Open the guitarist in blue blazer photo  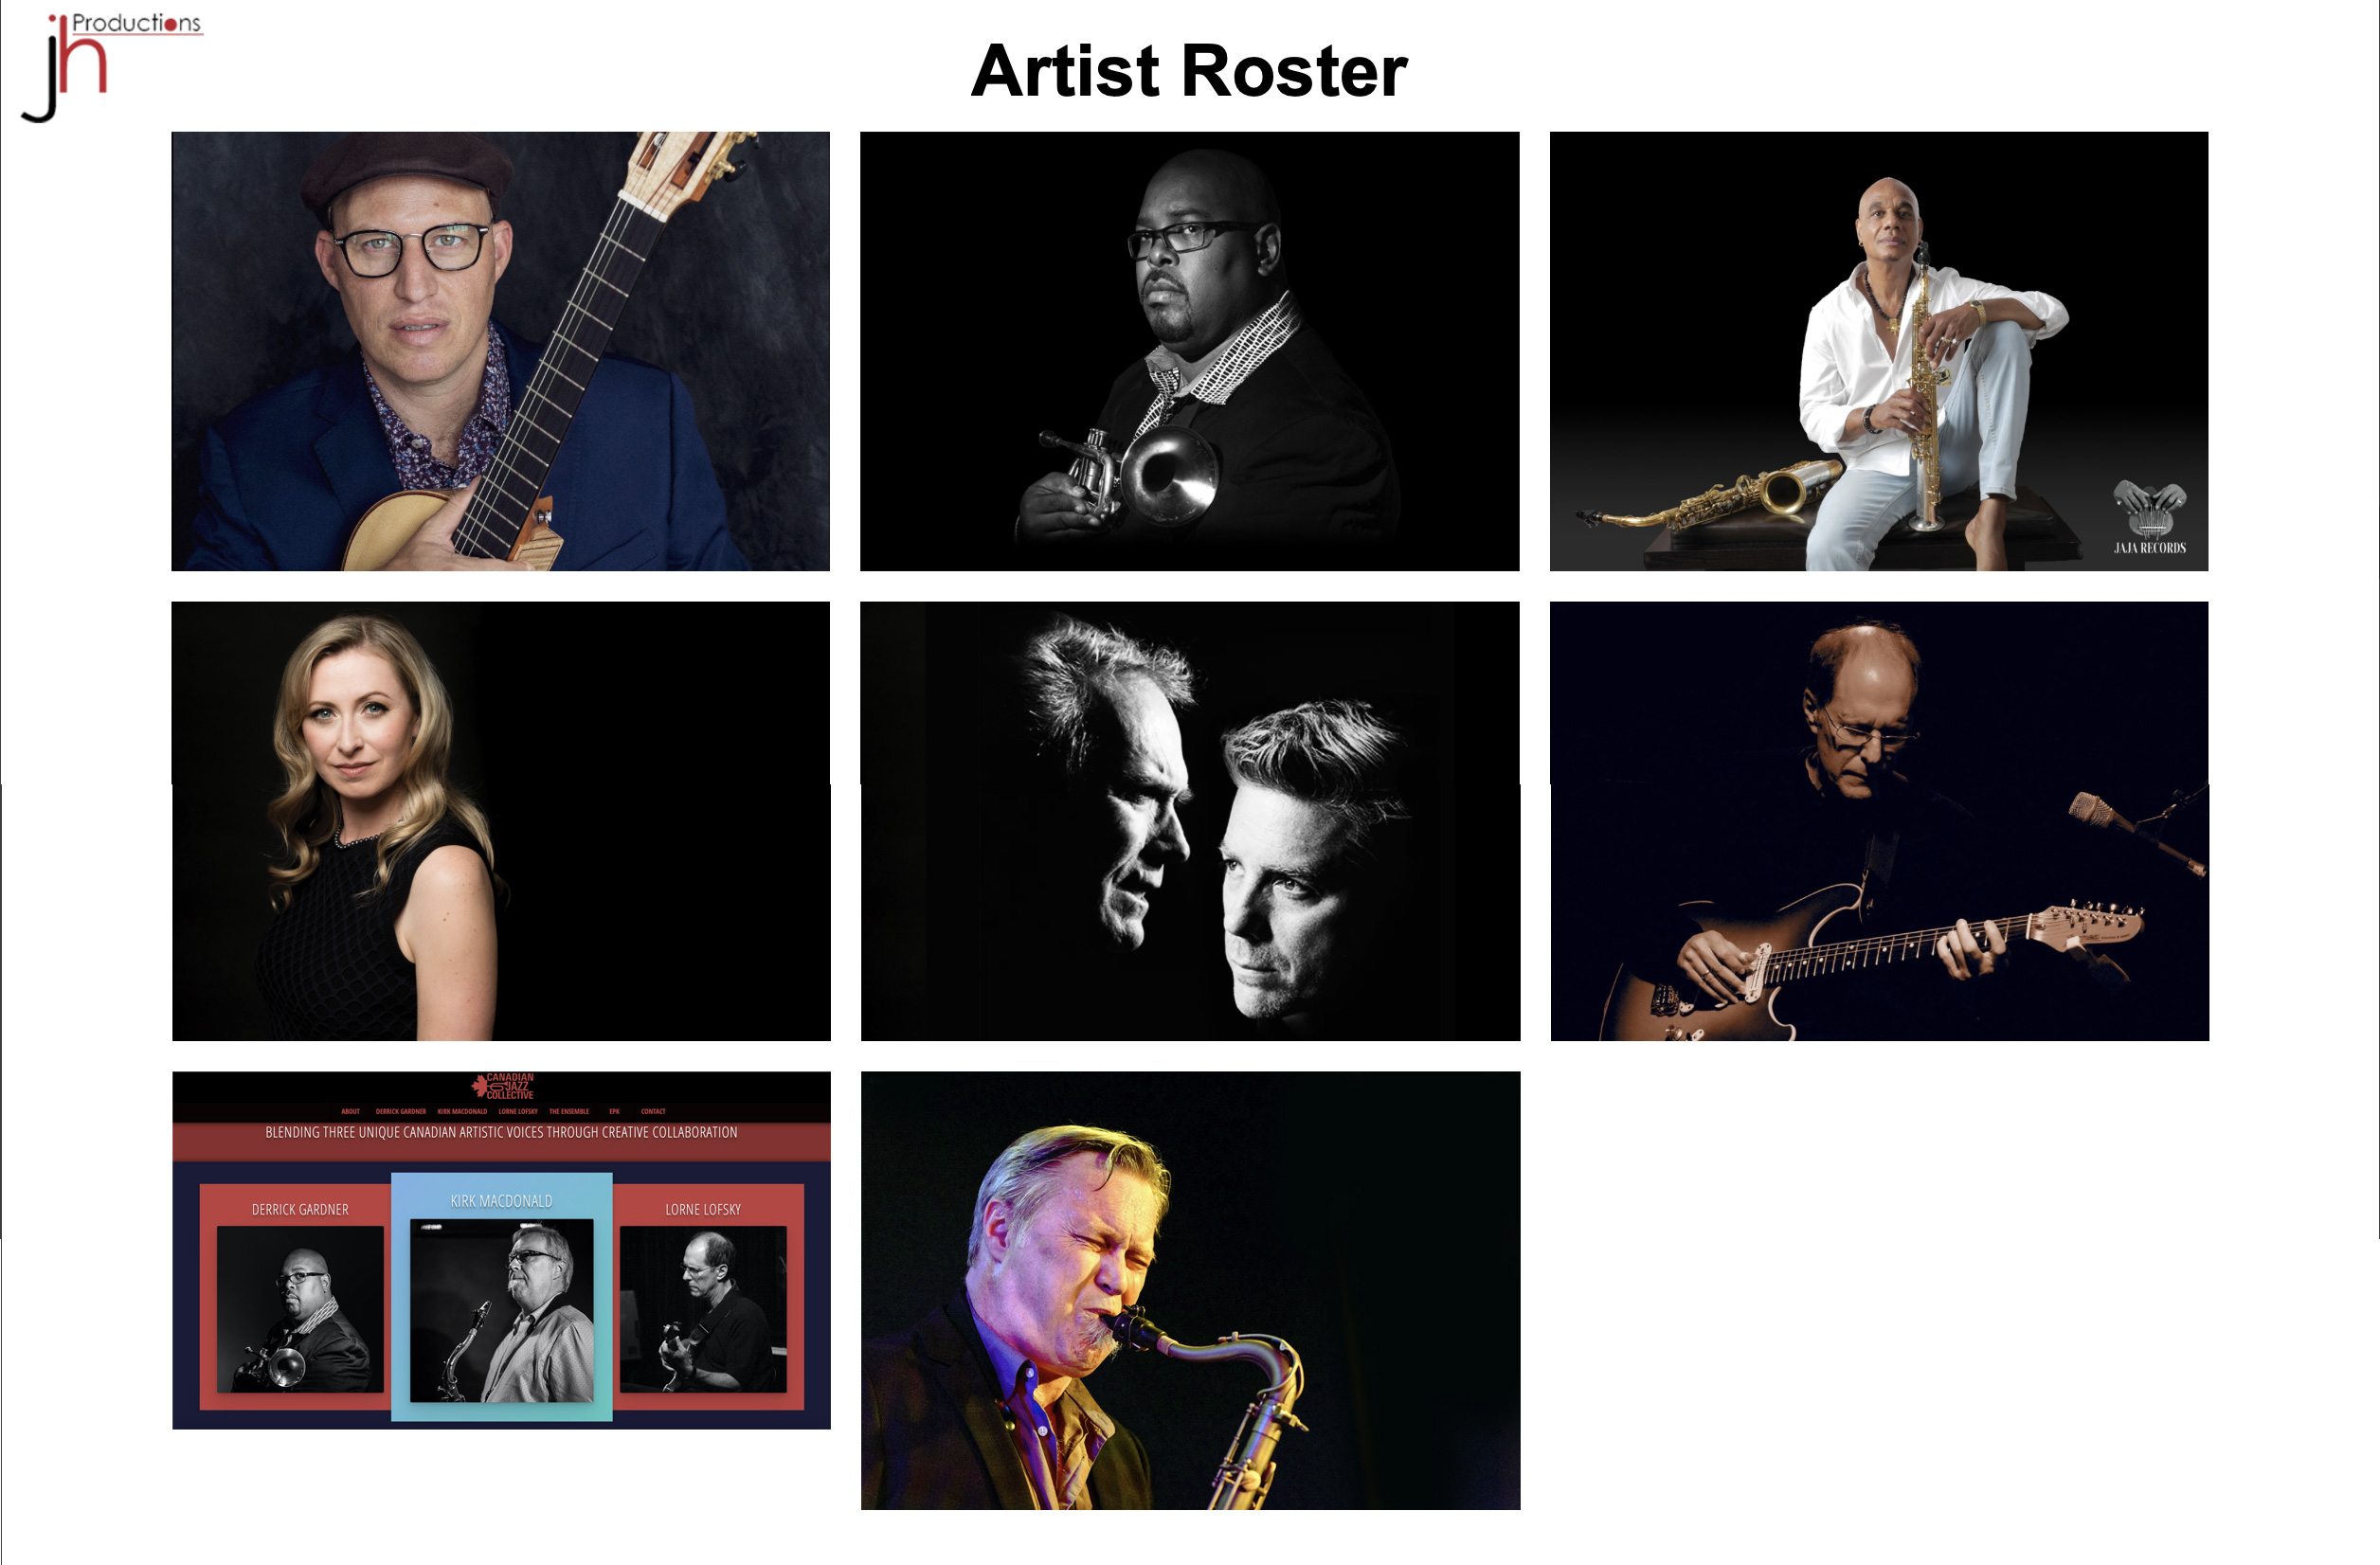pyautogui.click(x=500, y=351)
